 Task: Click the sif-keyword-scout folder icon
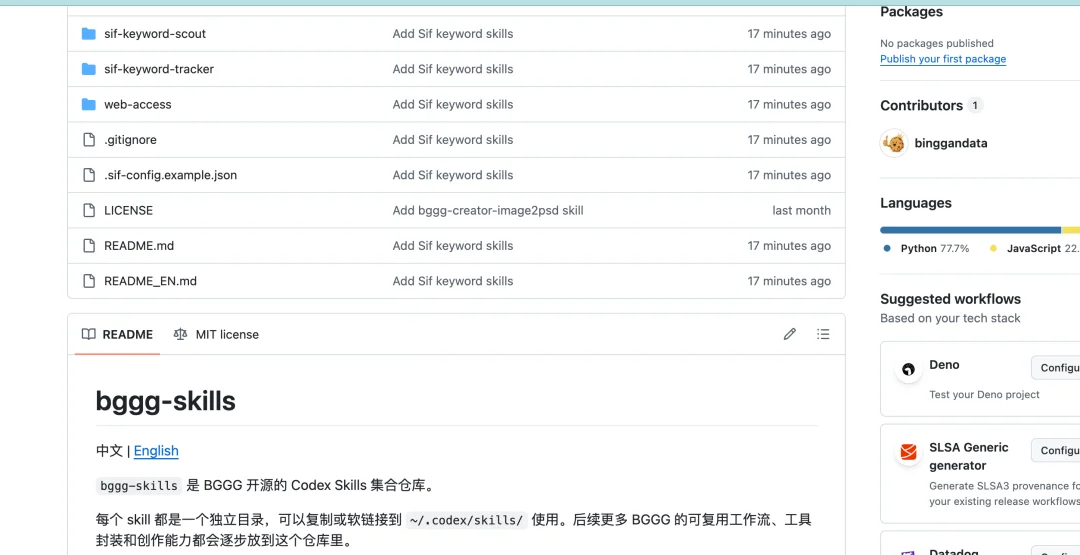pos(88,34)
